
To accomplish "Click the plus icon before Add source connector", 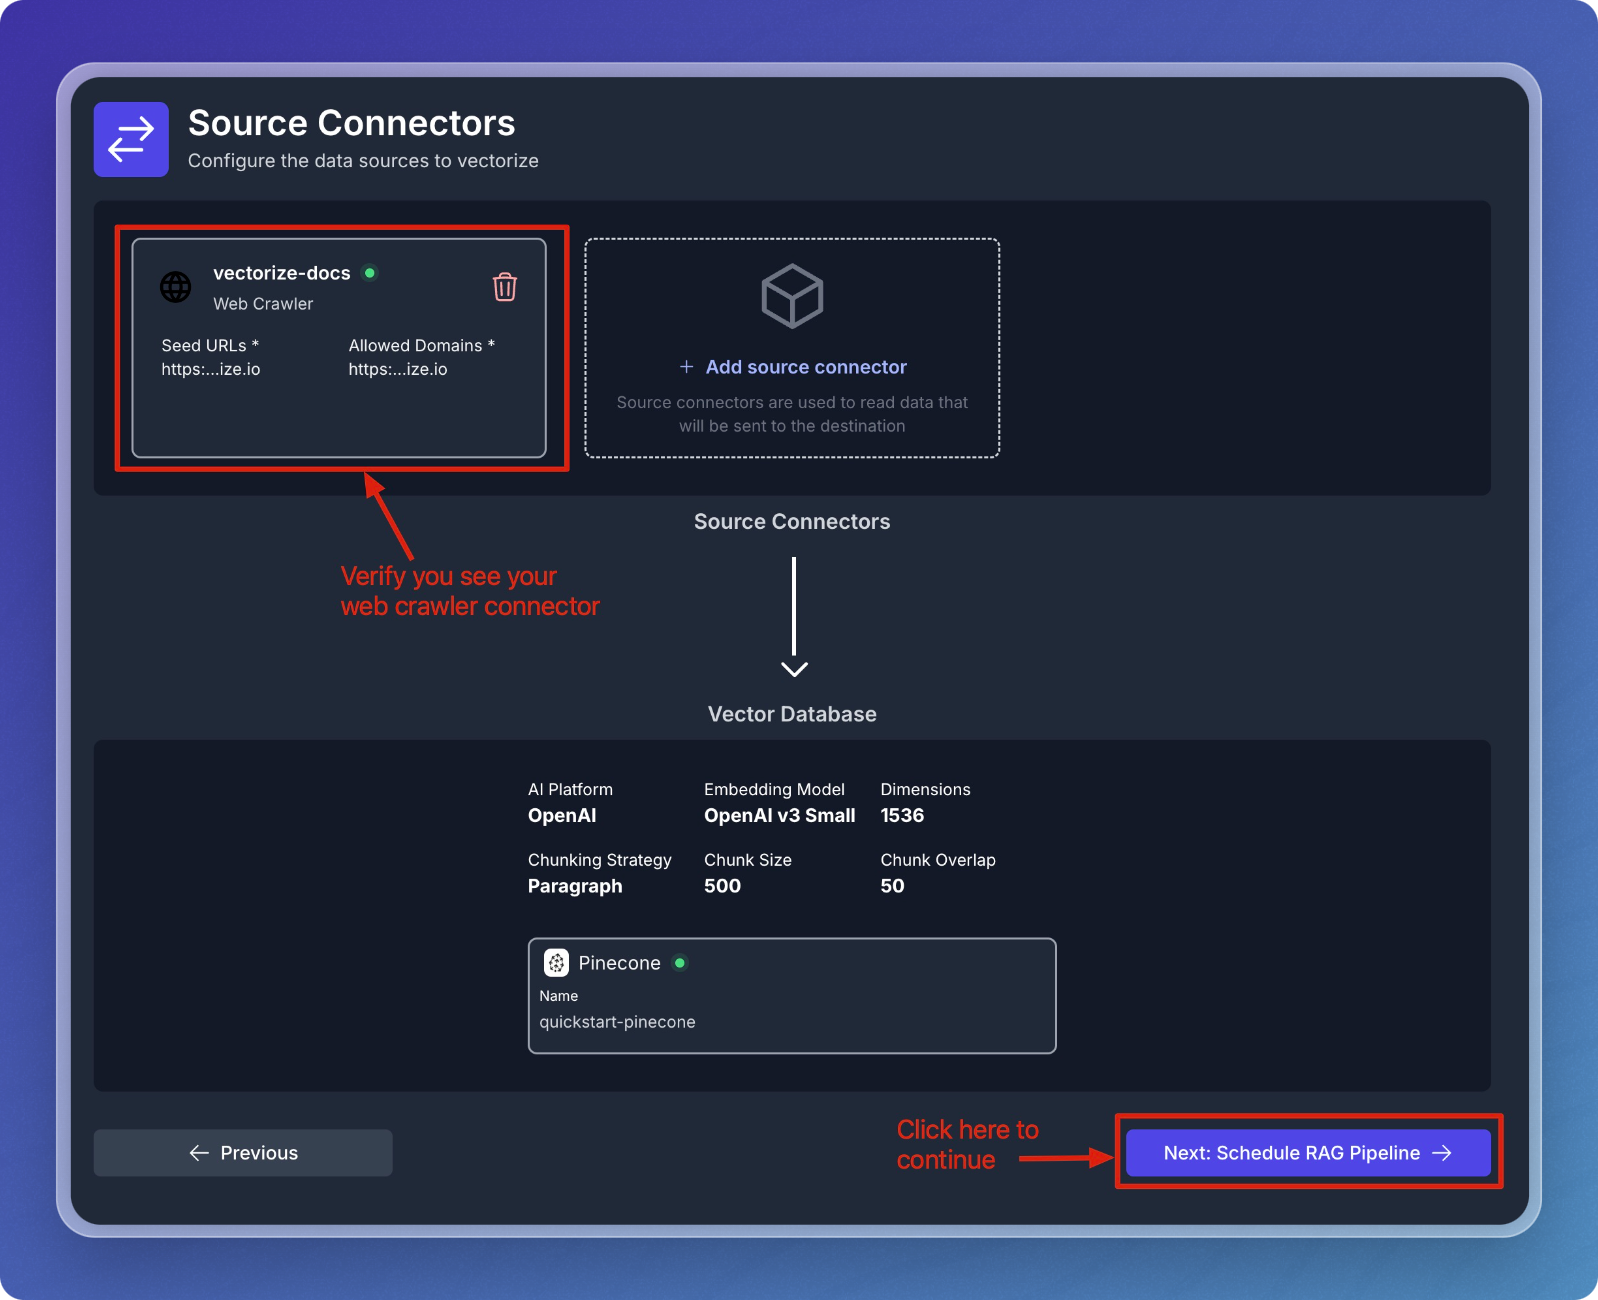I will tap(687, 367).
